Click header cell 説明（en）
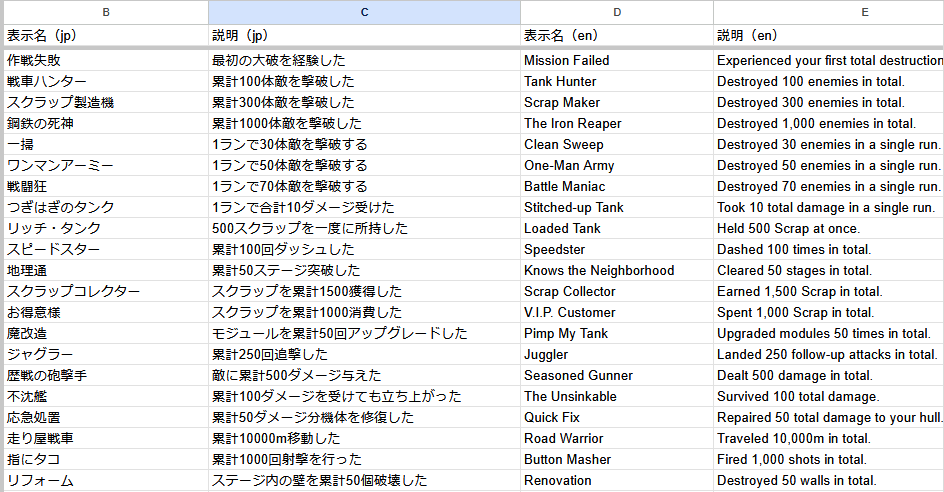944x492 pixels. tap(829, 36)
